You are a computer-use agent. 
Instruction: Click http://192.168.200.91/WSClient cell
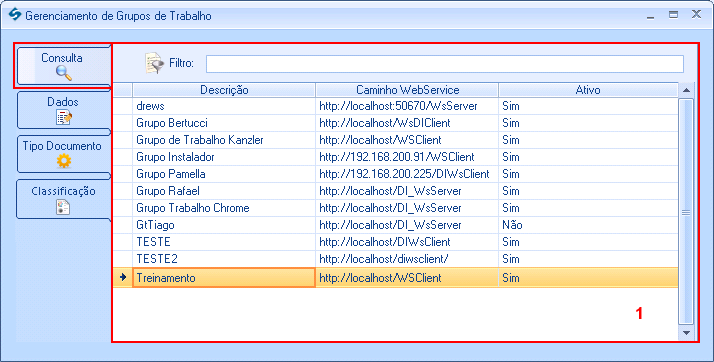coord(407,157)
